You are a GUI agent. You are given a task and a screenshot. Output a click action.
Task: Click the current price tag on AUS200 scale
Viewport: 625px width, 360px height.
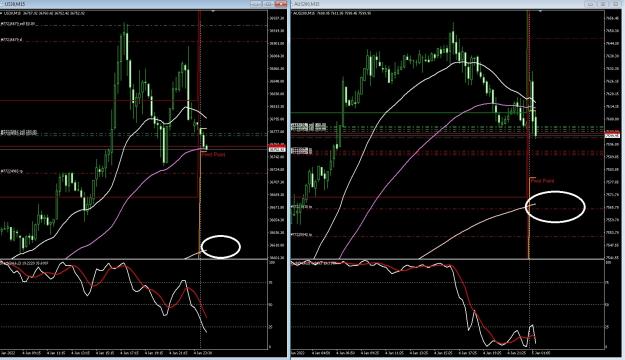(x=612, y=136)
